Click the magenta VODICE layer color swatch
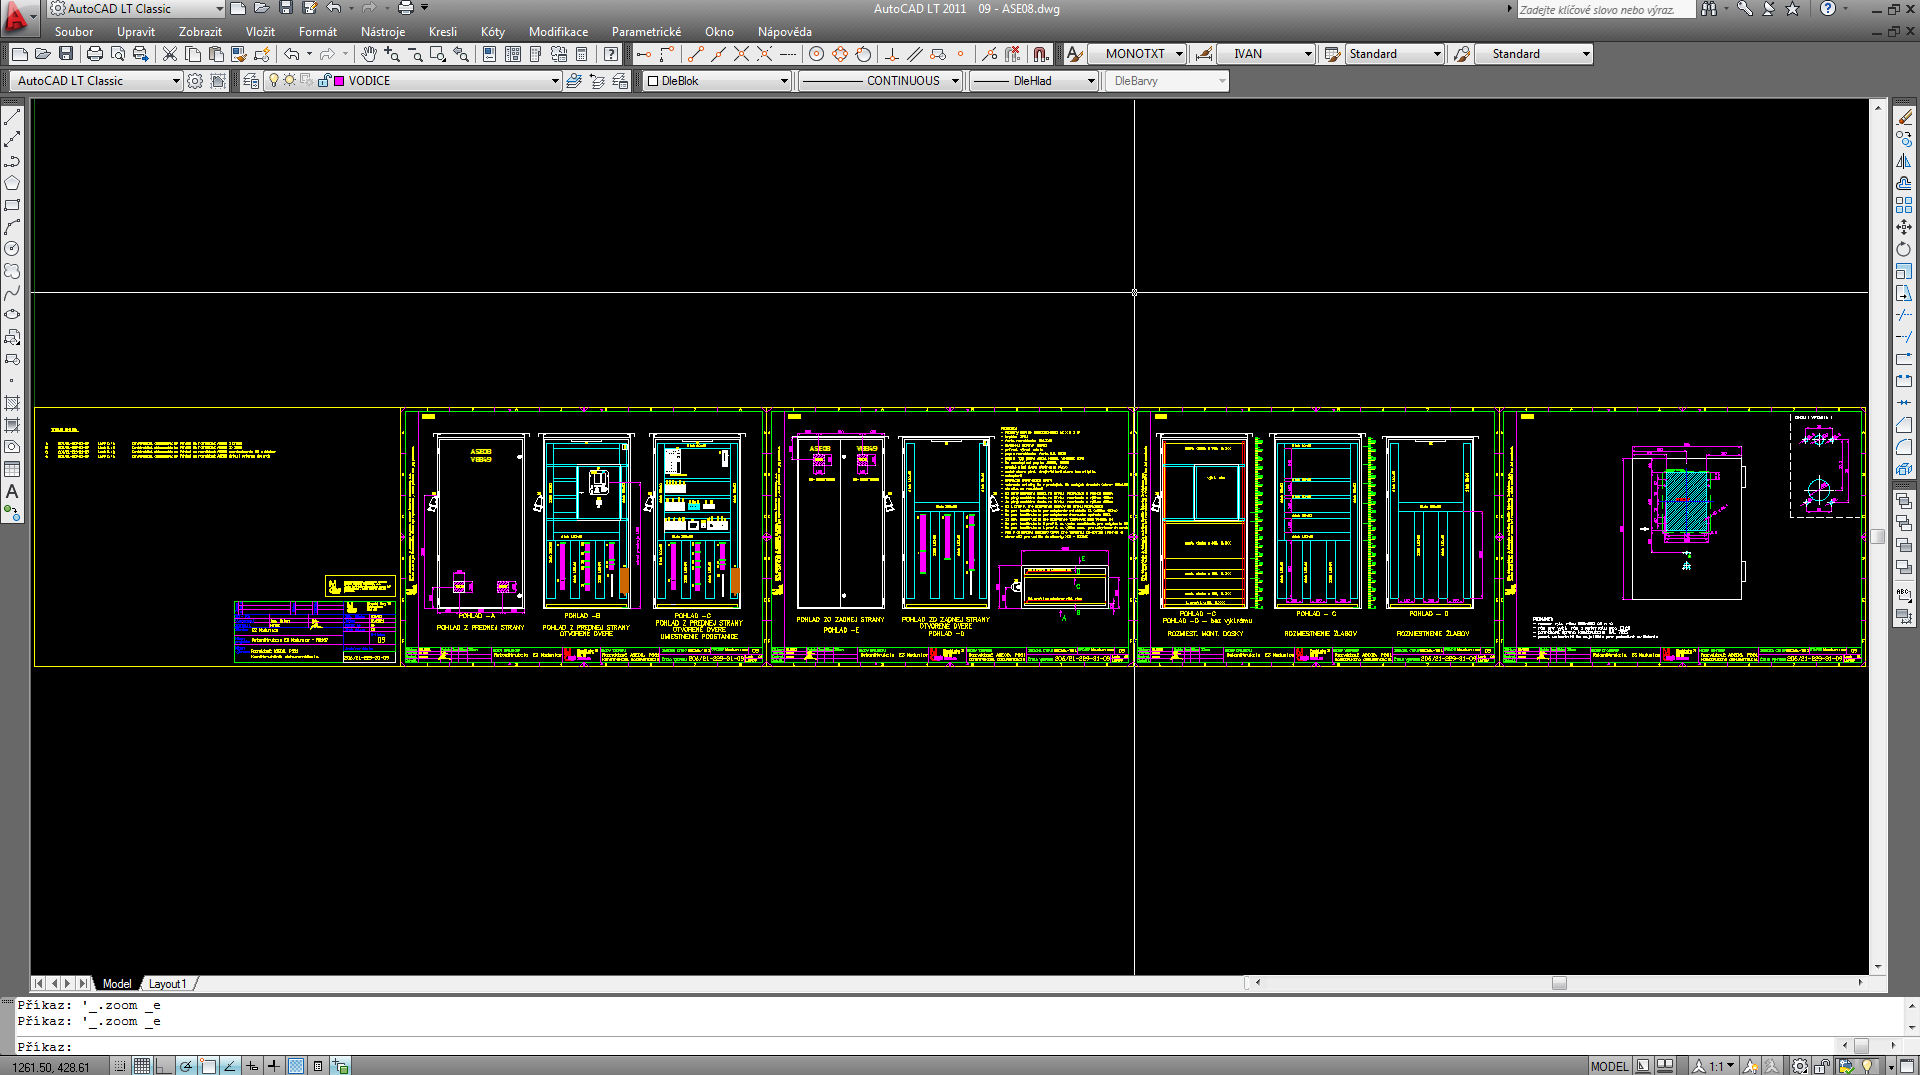This screenshot has width=1920, height=1075. (x=339, y=81)
